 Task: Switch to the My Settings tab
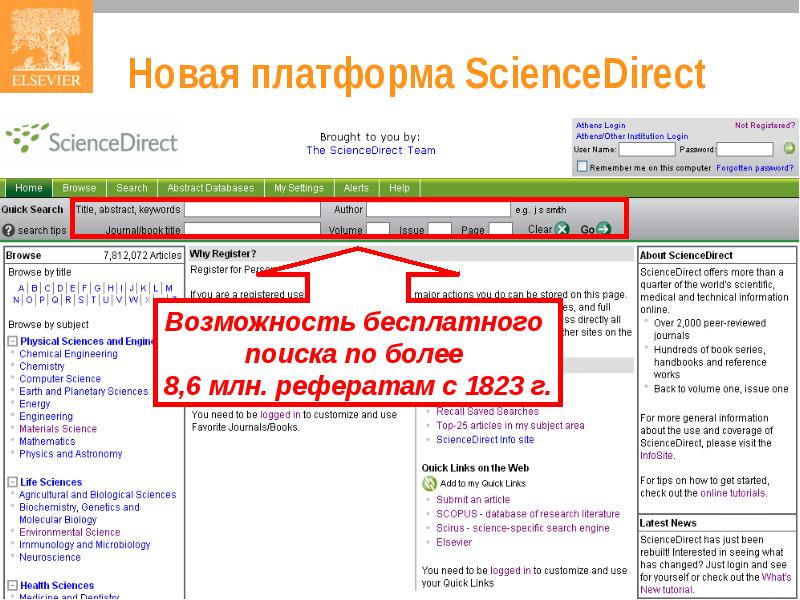pyautogui.click(x=298, y=188)
